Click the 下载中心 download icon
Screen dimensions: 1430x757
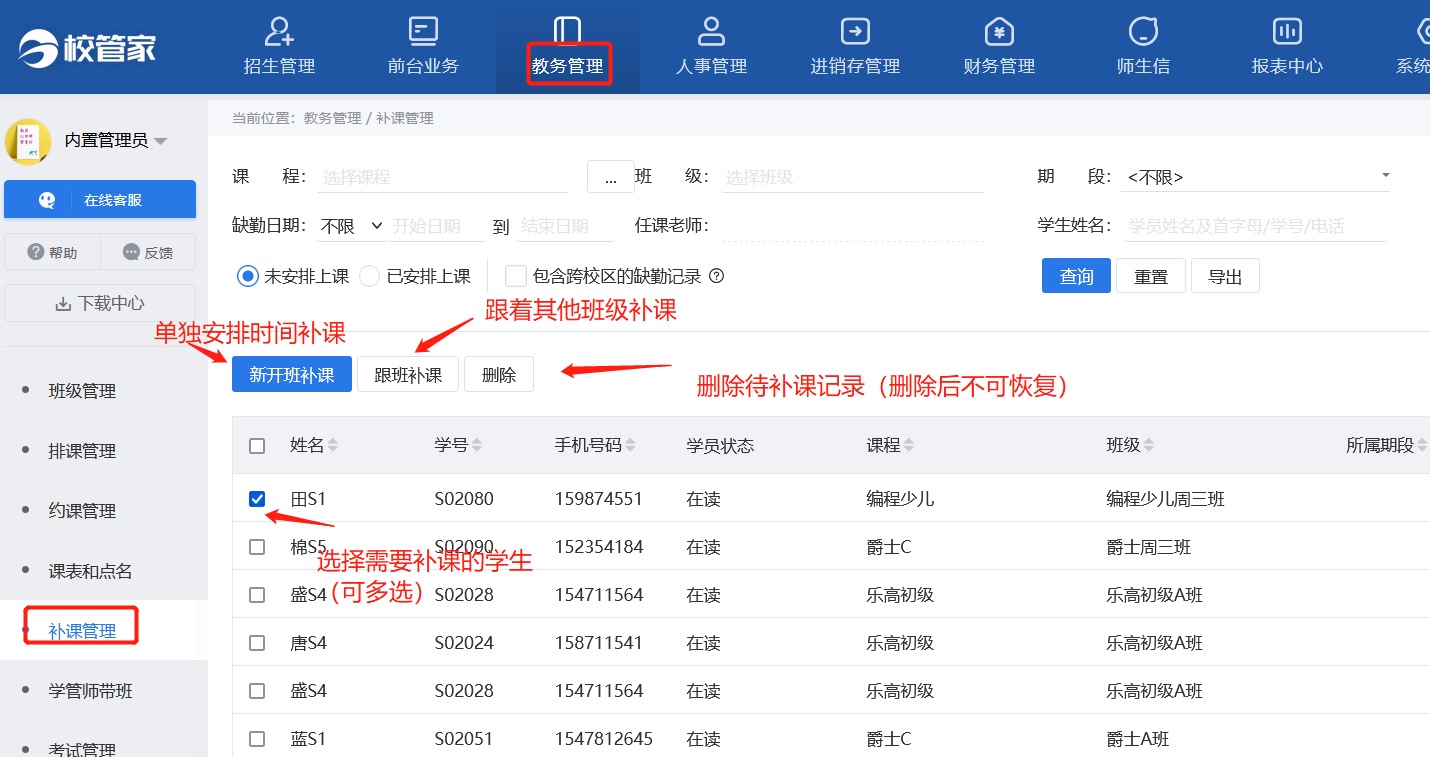pyautogui.click(x=63, y=304)
